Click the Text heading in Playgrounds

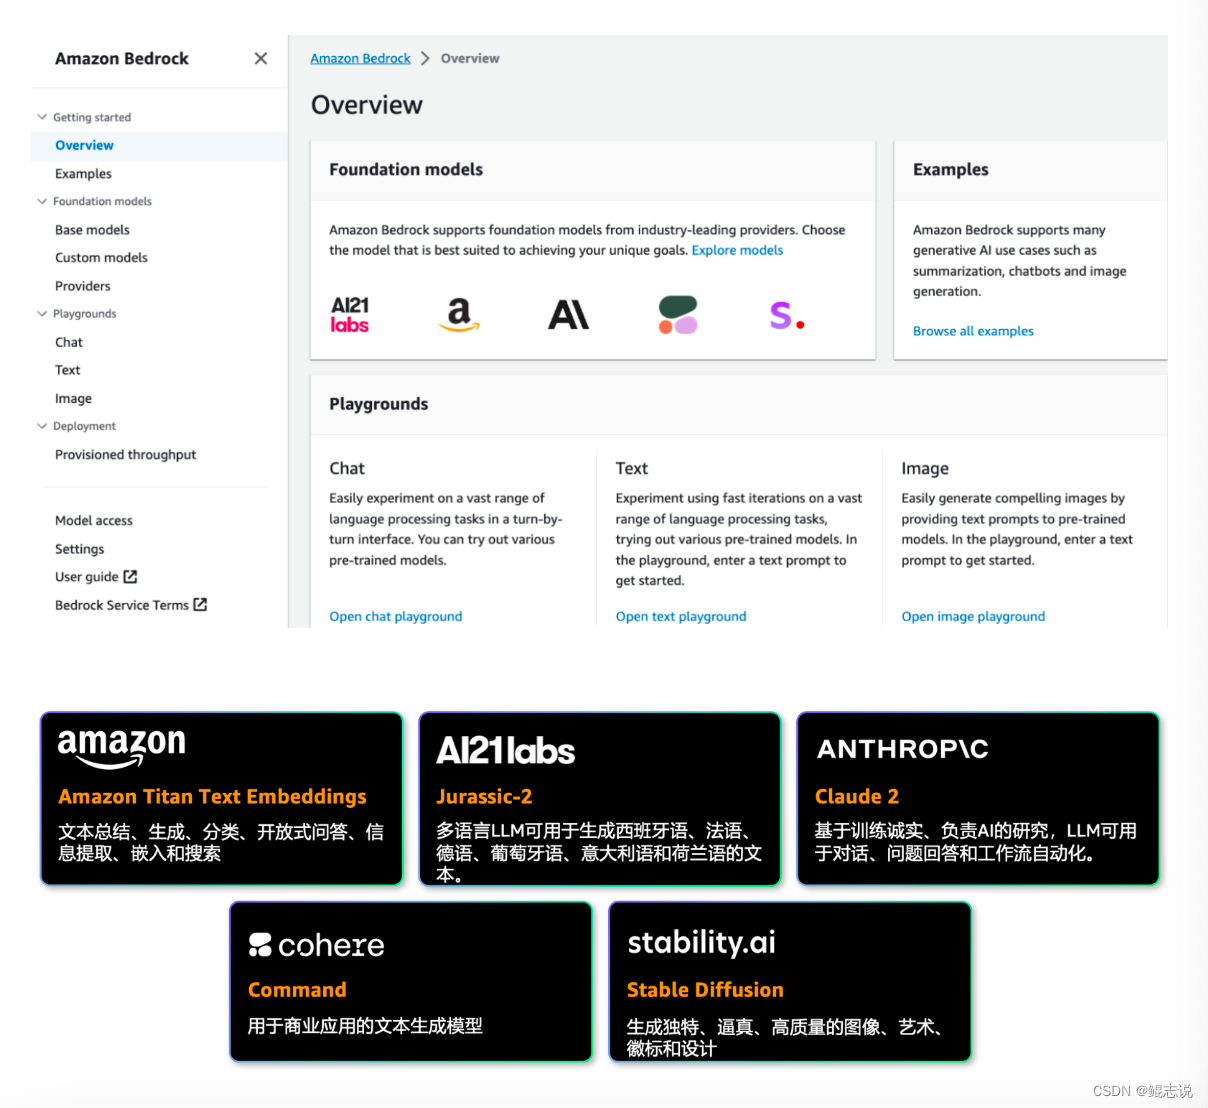(x=632, y=468)
